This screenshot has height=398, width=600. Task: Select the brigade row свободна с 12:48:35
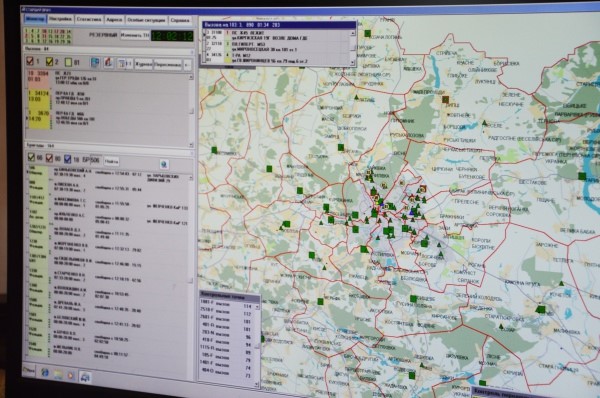[109, 309]
